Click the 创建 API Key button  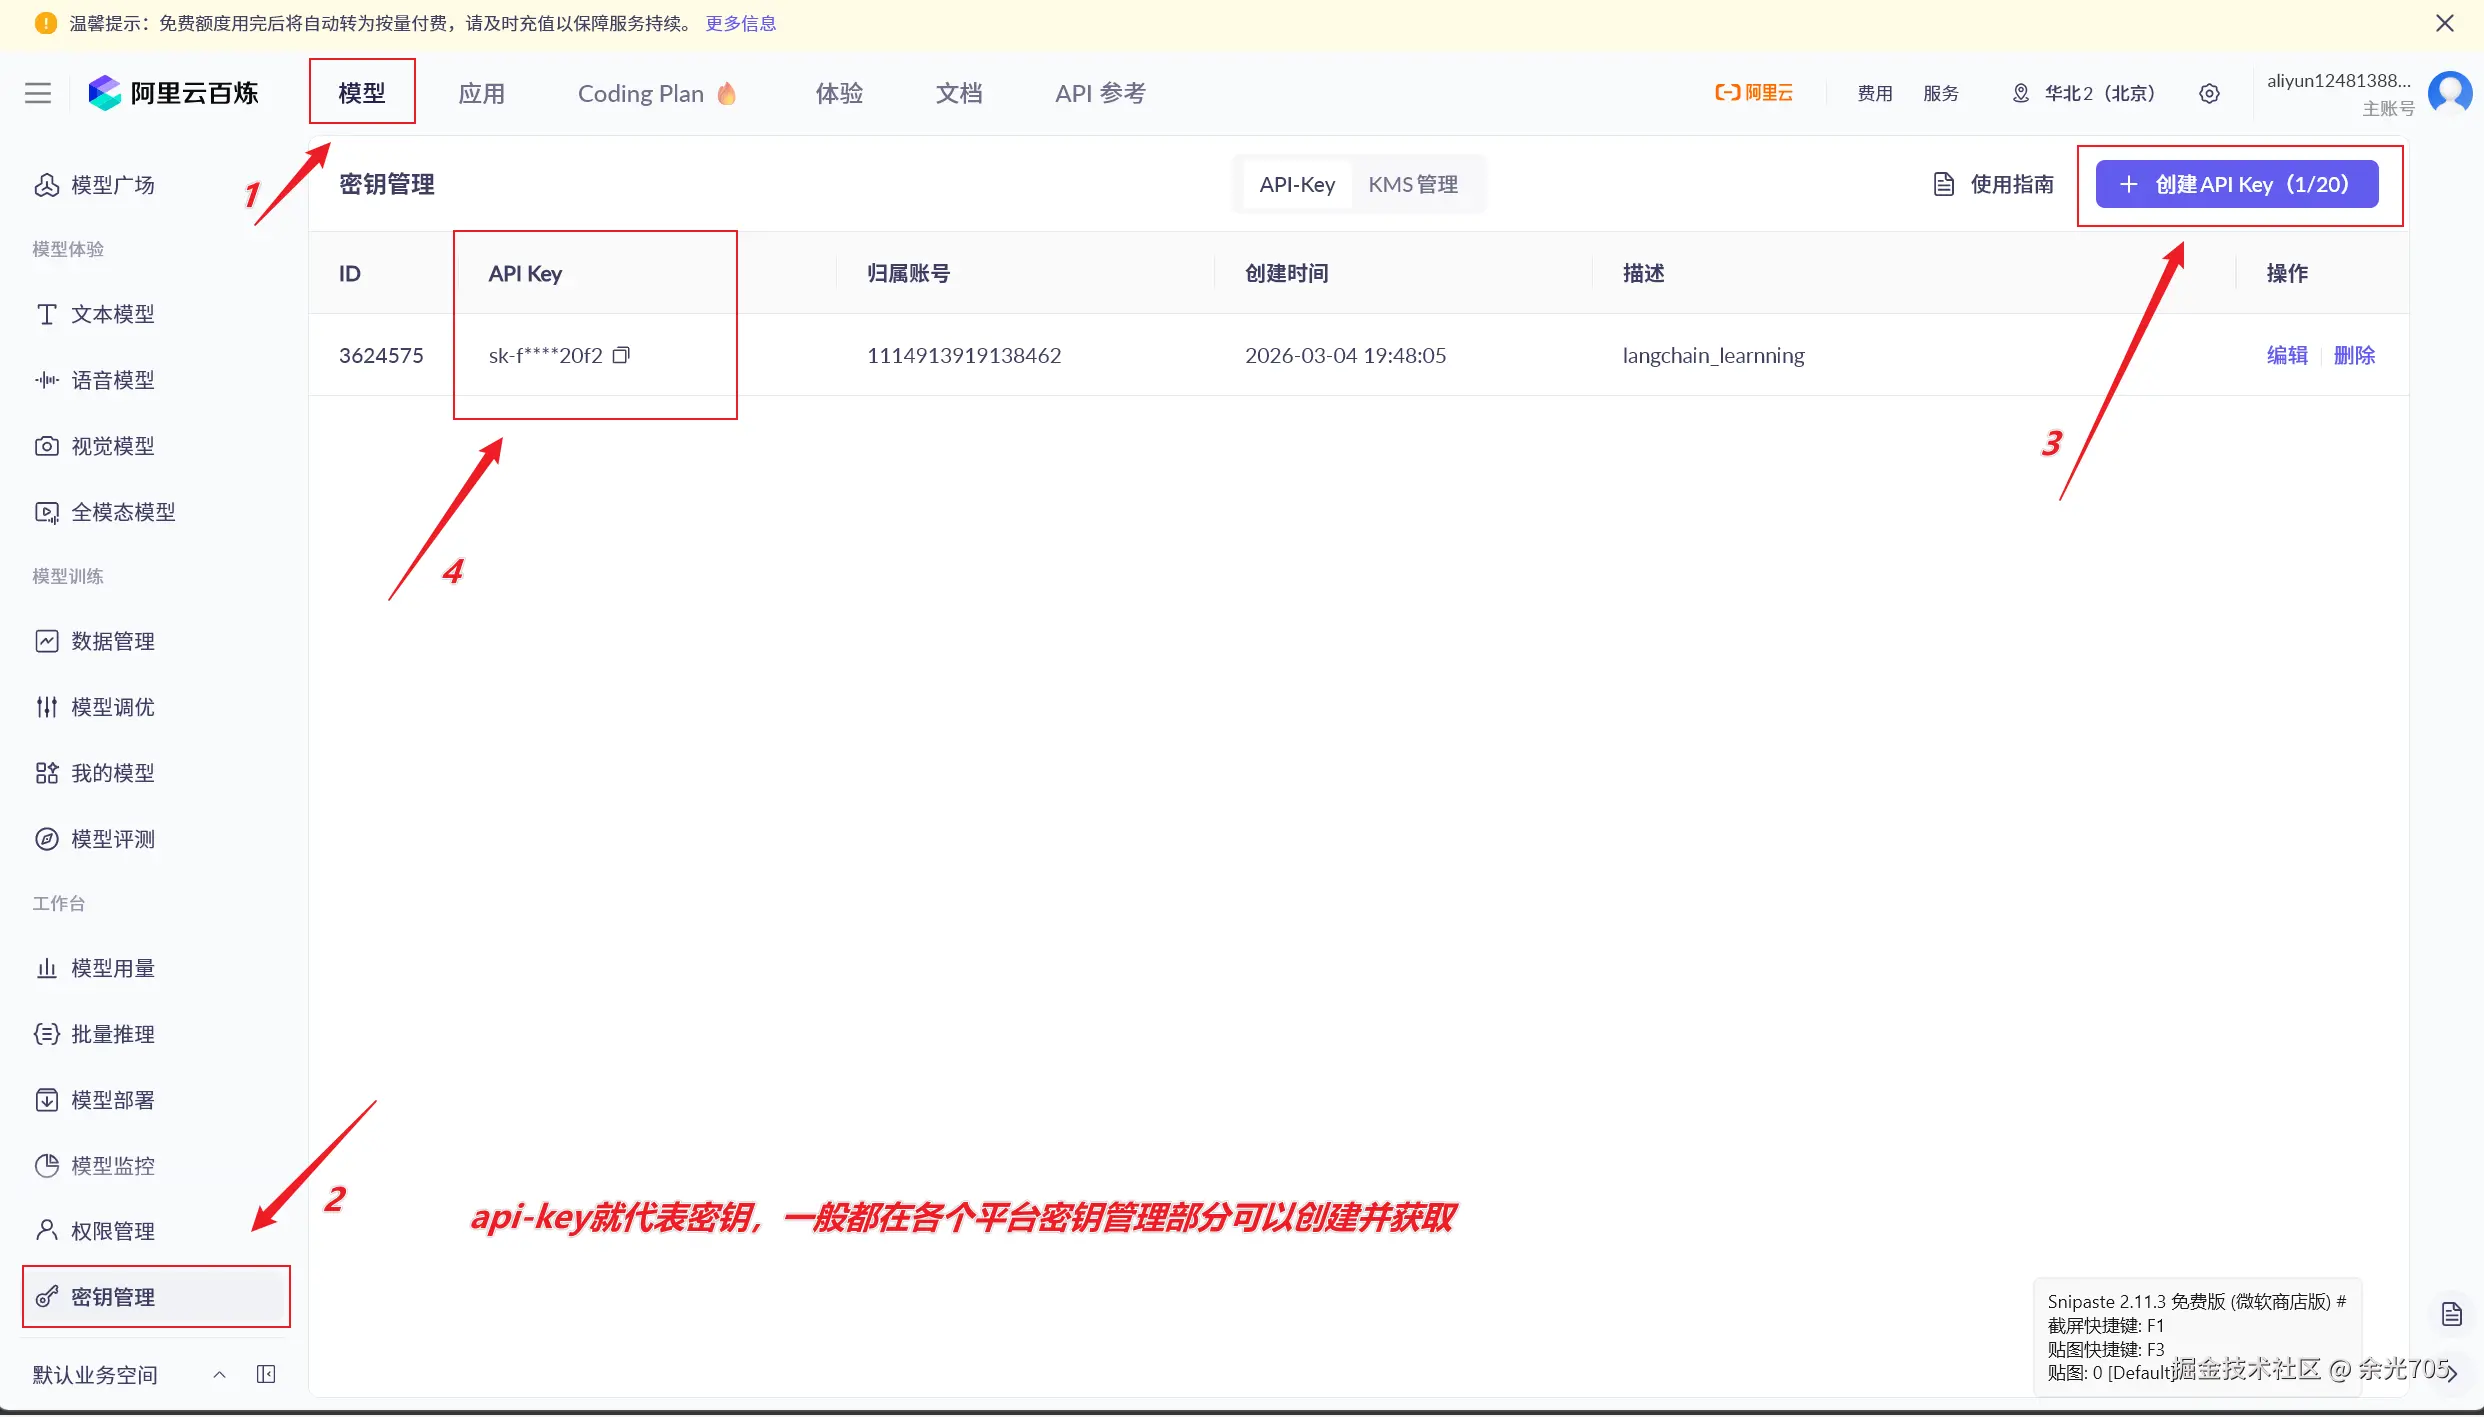tap(2236, 184)
